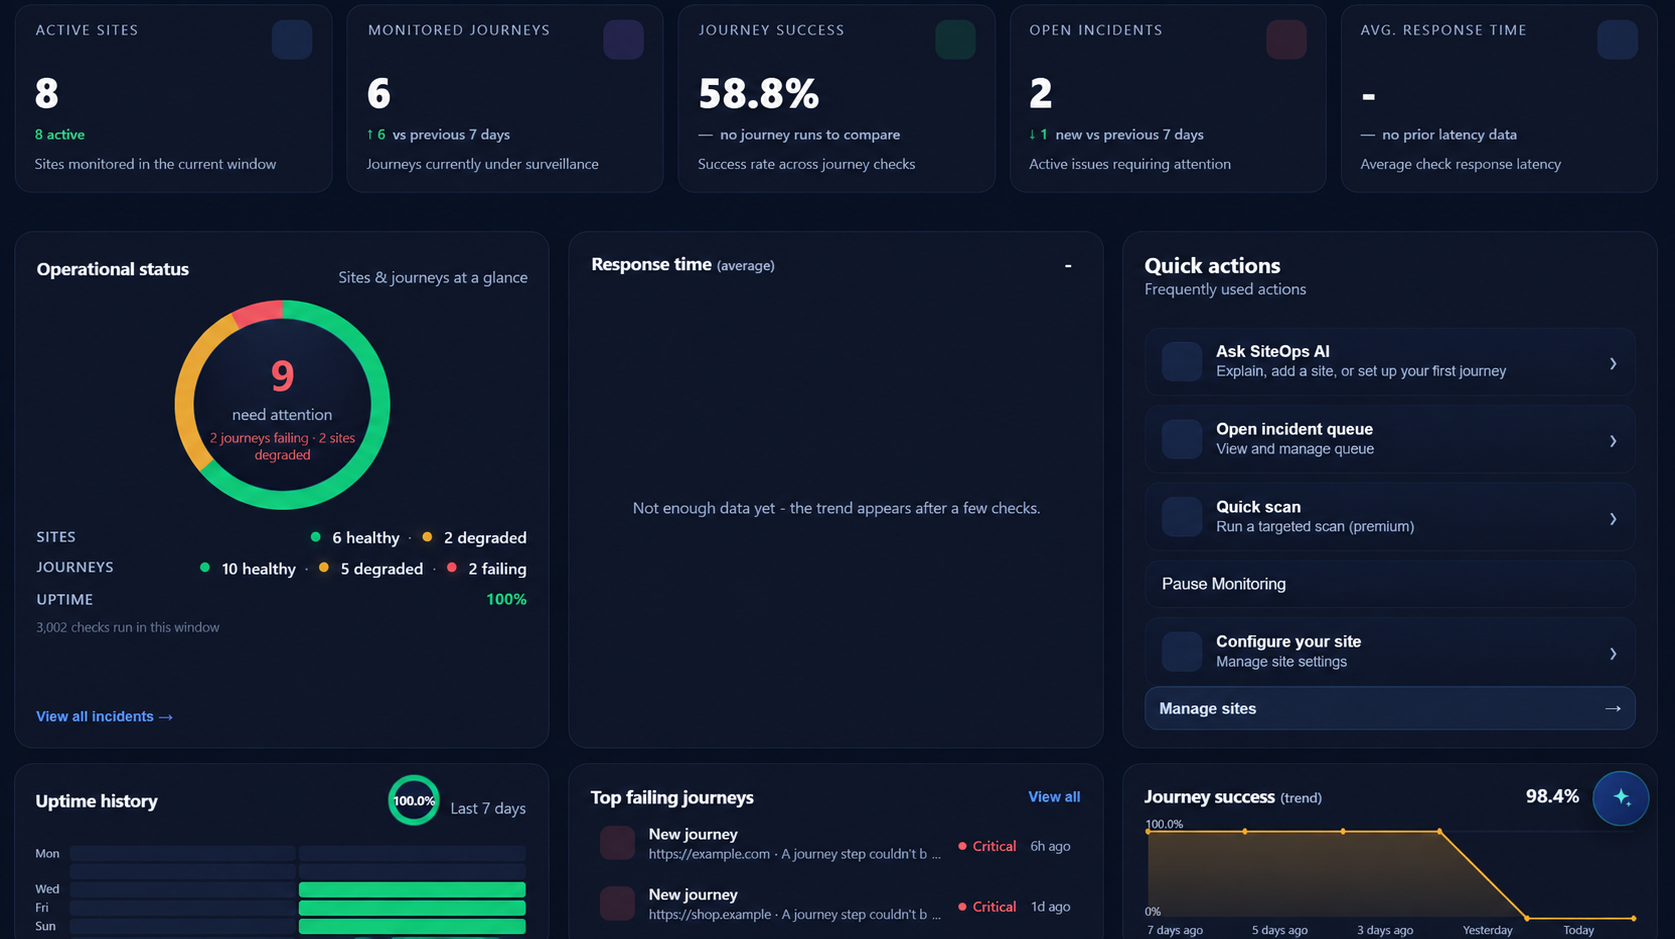Open the Quick scan action title
The width and height of the screenshot is (1675, 939).
point(1258,507)
